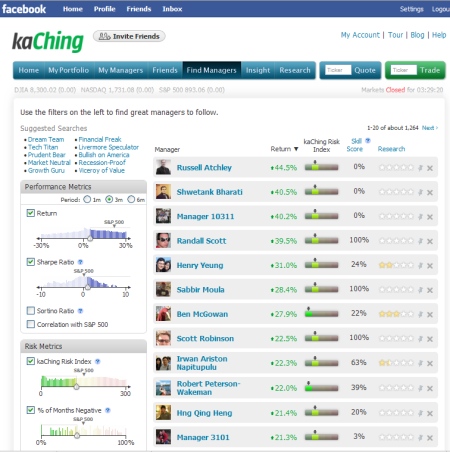Enable the Sortino Ratio checkbox
The width and height of the screenshot is (450, 452).
(x=31, y=311)
